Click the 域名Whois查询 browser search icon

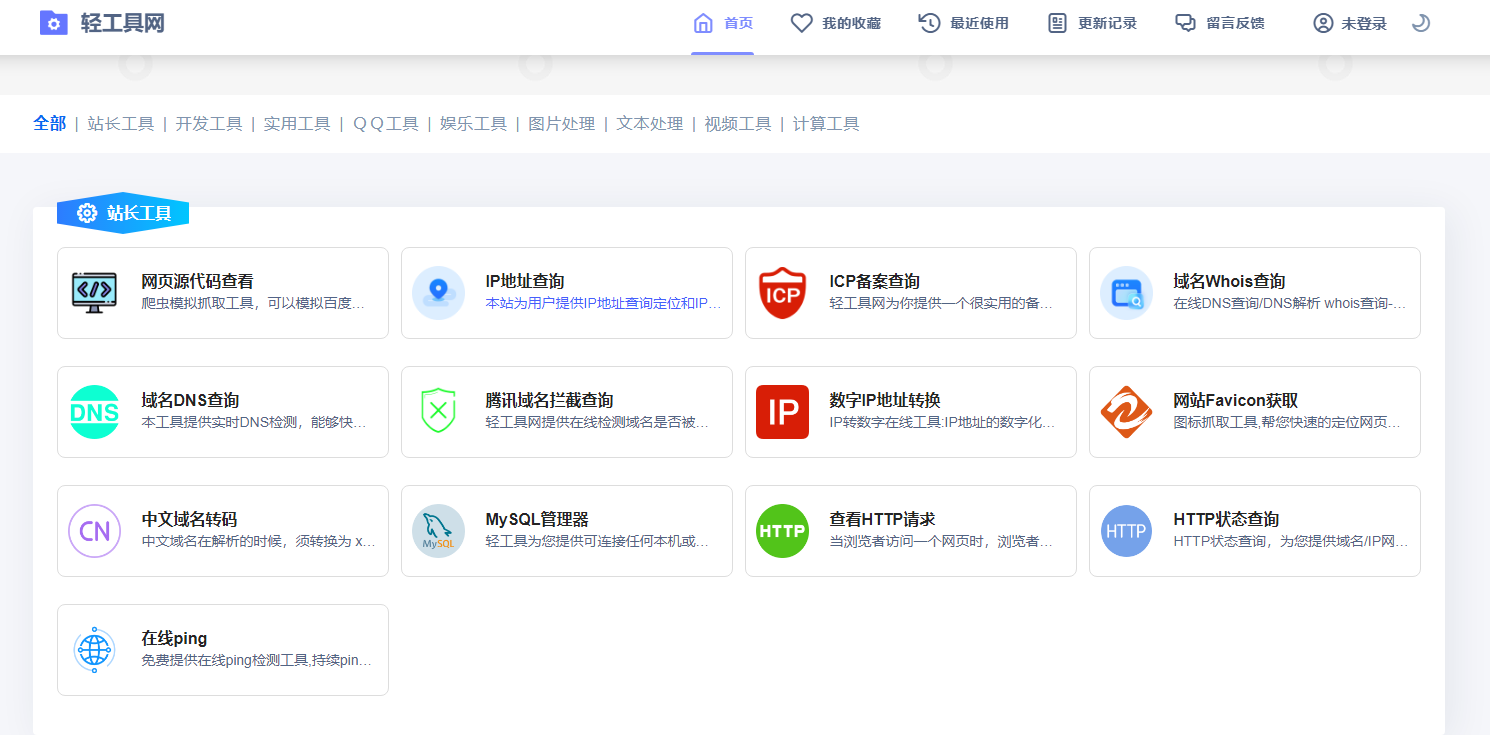(1126, 293)
